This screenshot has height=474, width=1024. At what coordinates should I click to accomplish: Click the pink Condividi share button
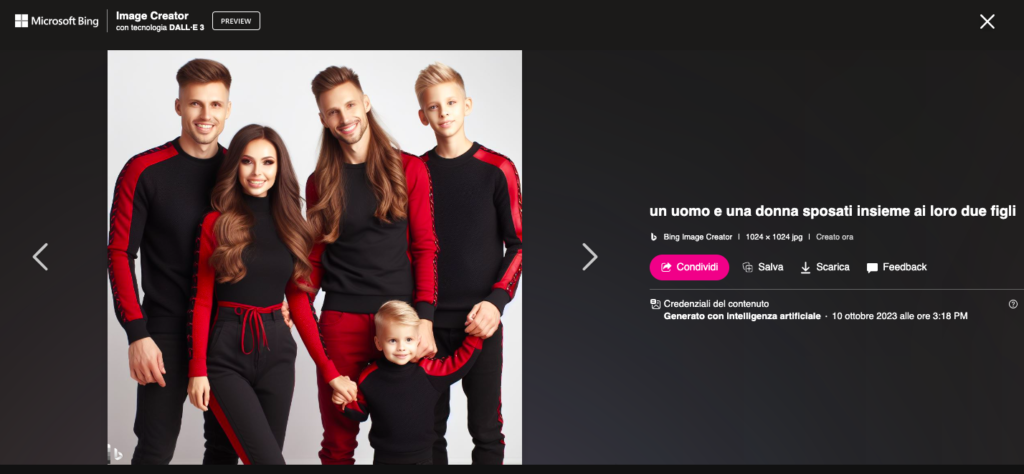[x=689, y=267]
